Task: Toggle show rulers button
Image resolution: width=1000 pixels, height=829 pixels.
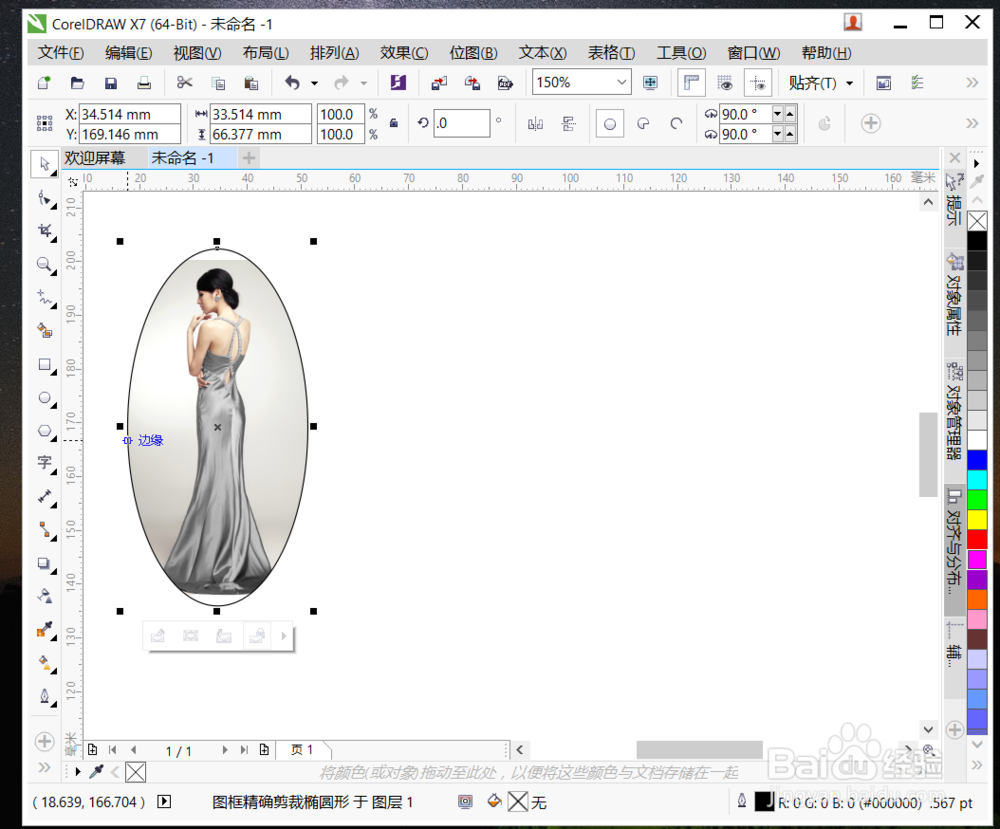Action: click(x=692, y=83)
